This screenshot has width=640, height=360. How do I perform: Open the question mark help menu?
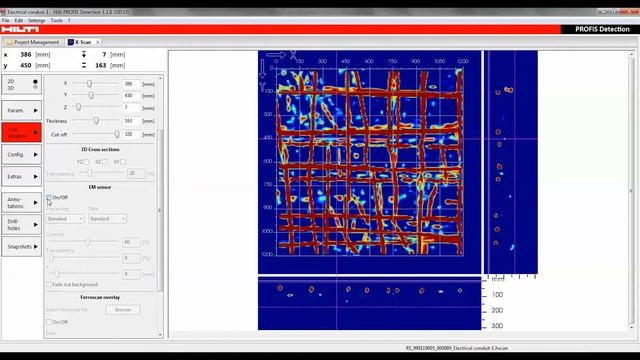69,20
